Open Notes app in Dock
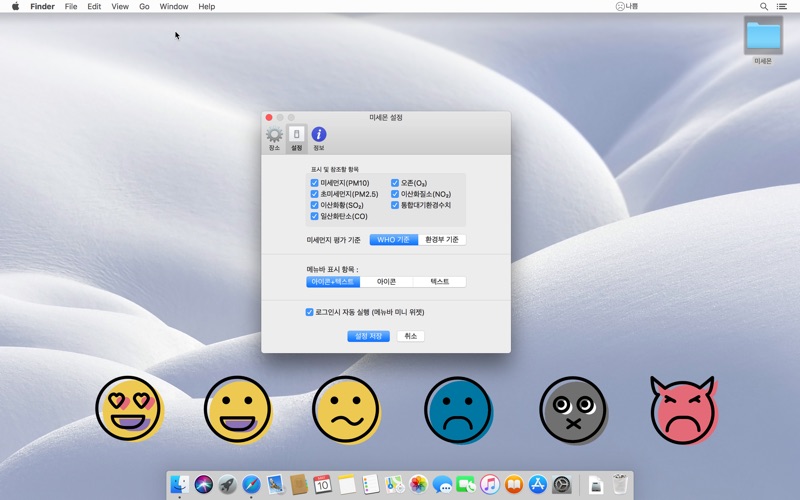The image size is (800, 500). pyautogui.click(x=346, y=484)
